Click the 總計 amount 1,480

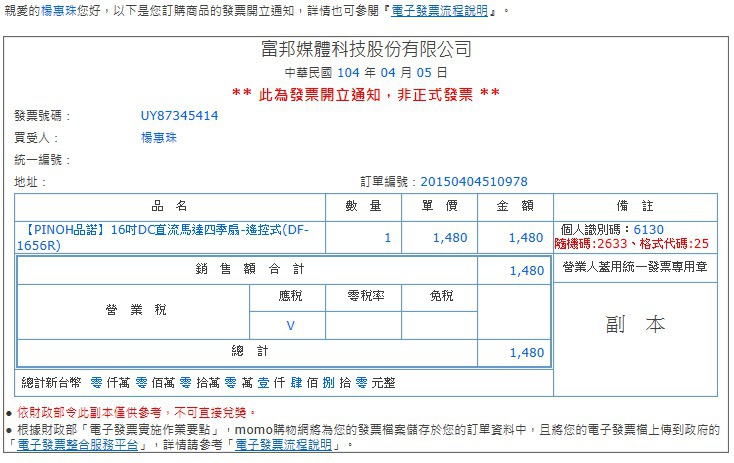pyautogui.click(x=527, y=353)
